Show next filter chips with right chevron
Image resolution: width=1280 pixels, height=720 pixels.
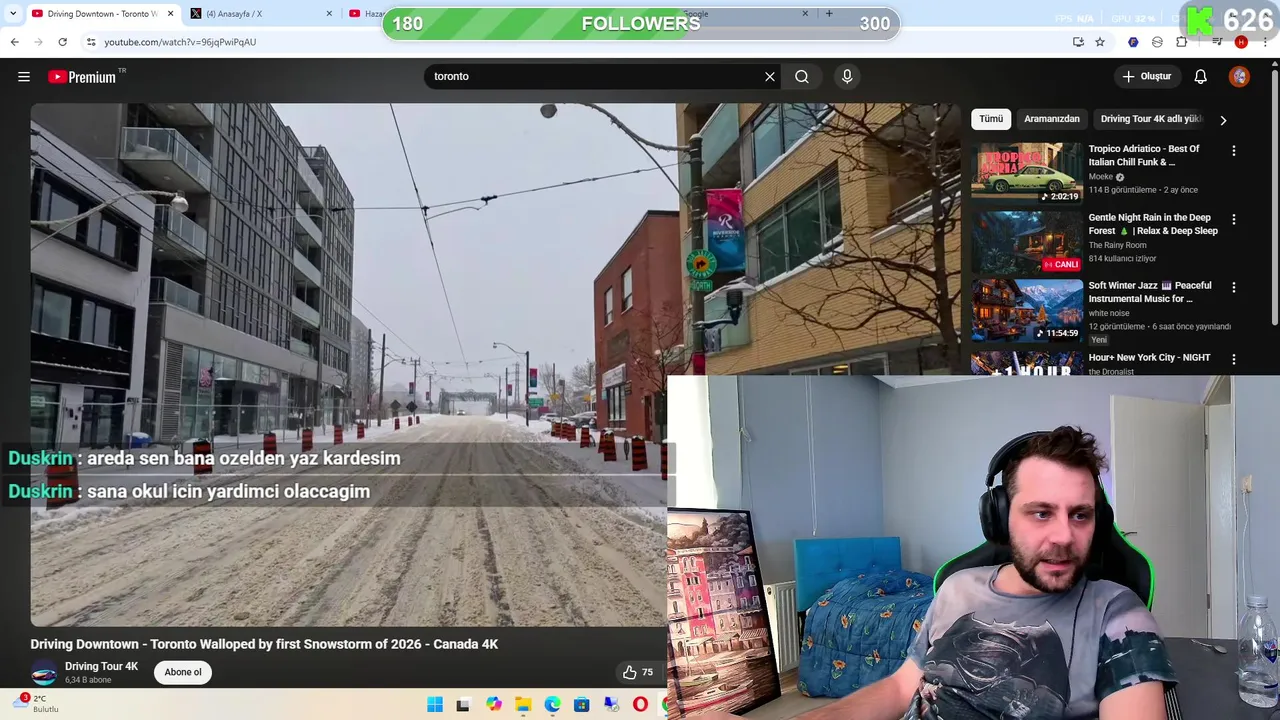point(1222,120)
